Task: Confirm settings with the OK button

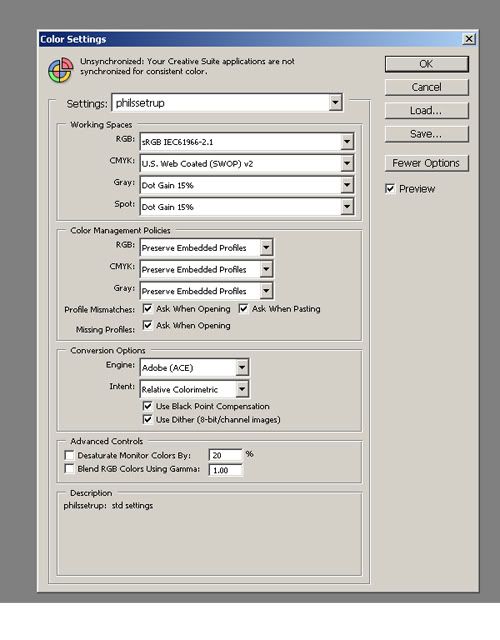Action: pyautogui.click(x=427, y=64)
